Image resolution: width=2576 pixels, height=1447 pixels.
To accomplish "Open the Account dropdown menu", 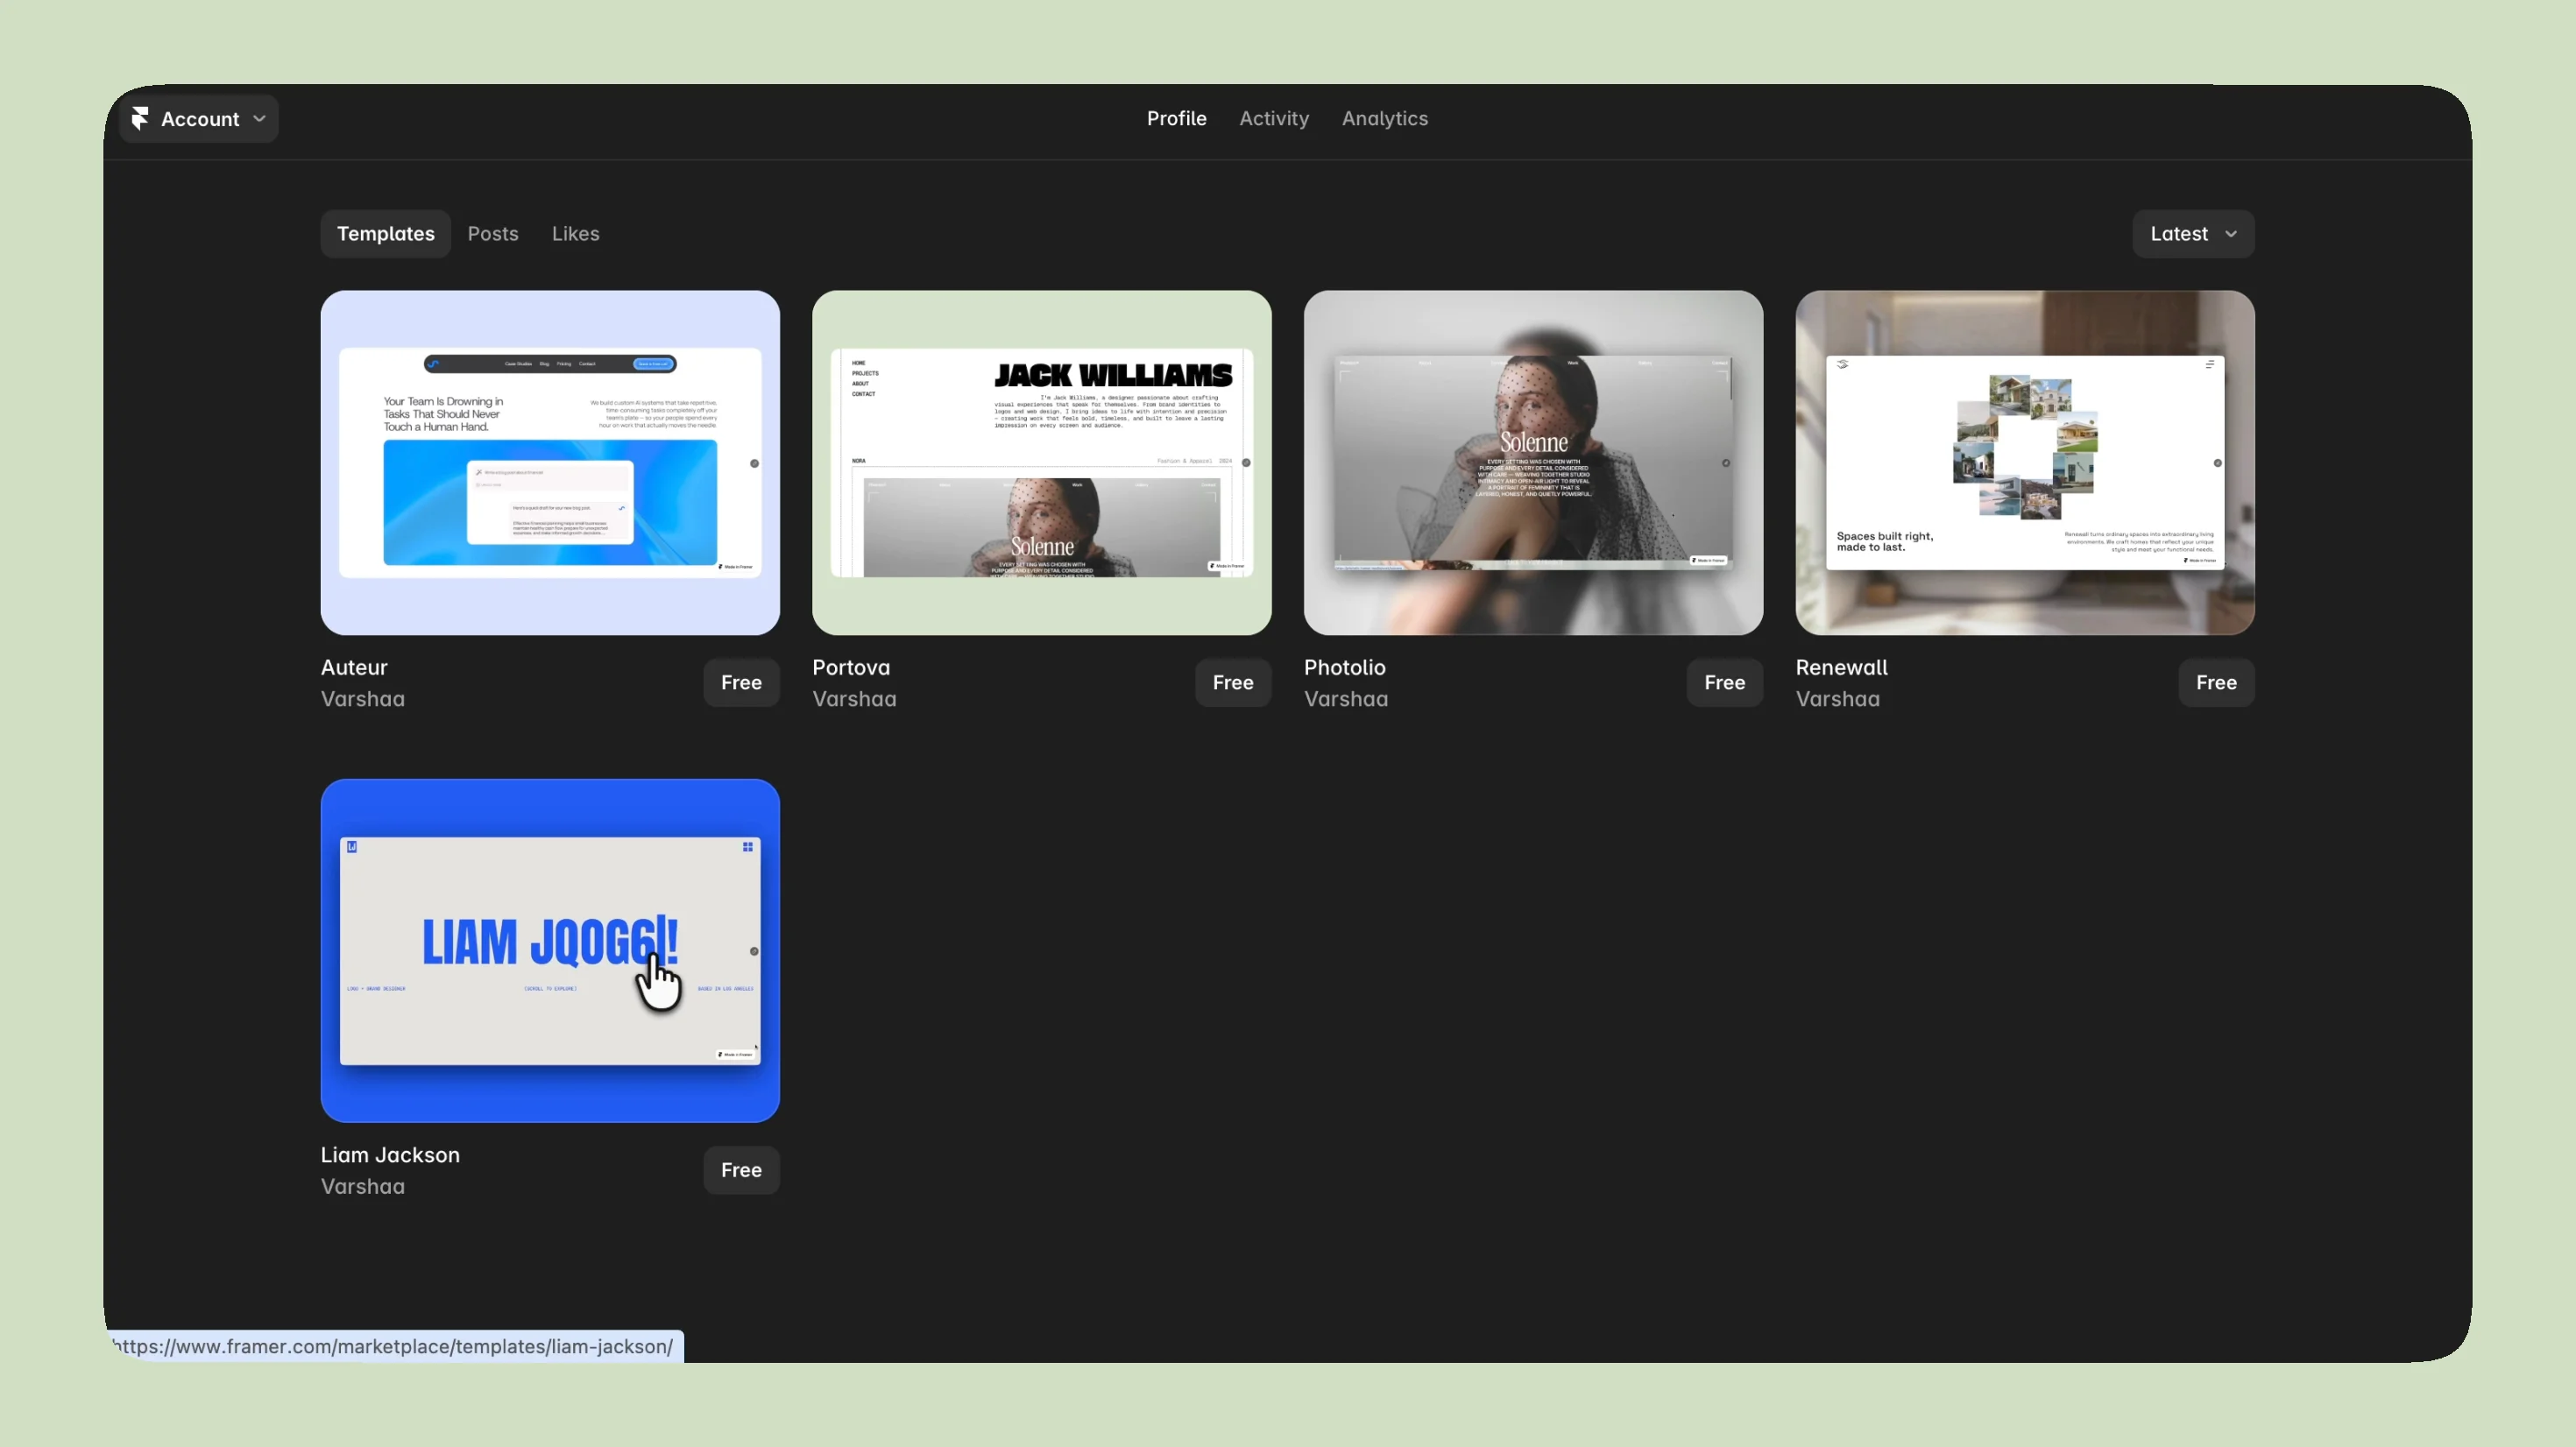I will 199,119.
